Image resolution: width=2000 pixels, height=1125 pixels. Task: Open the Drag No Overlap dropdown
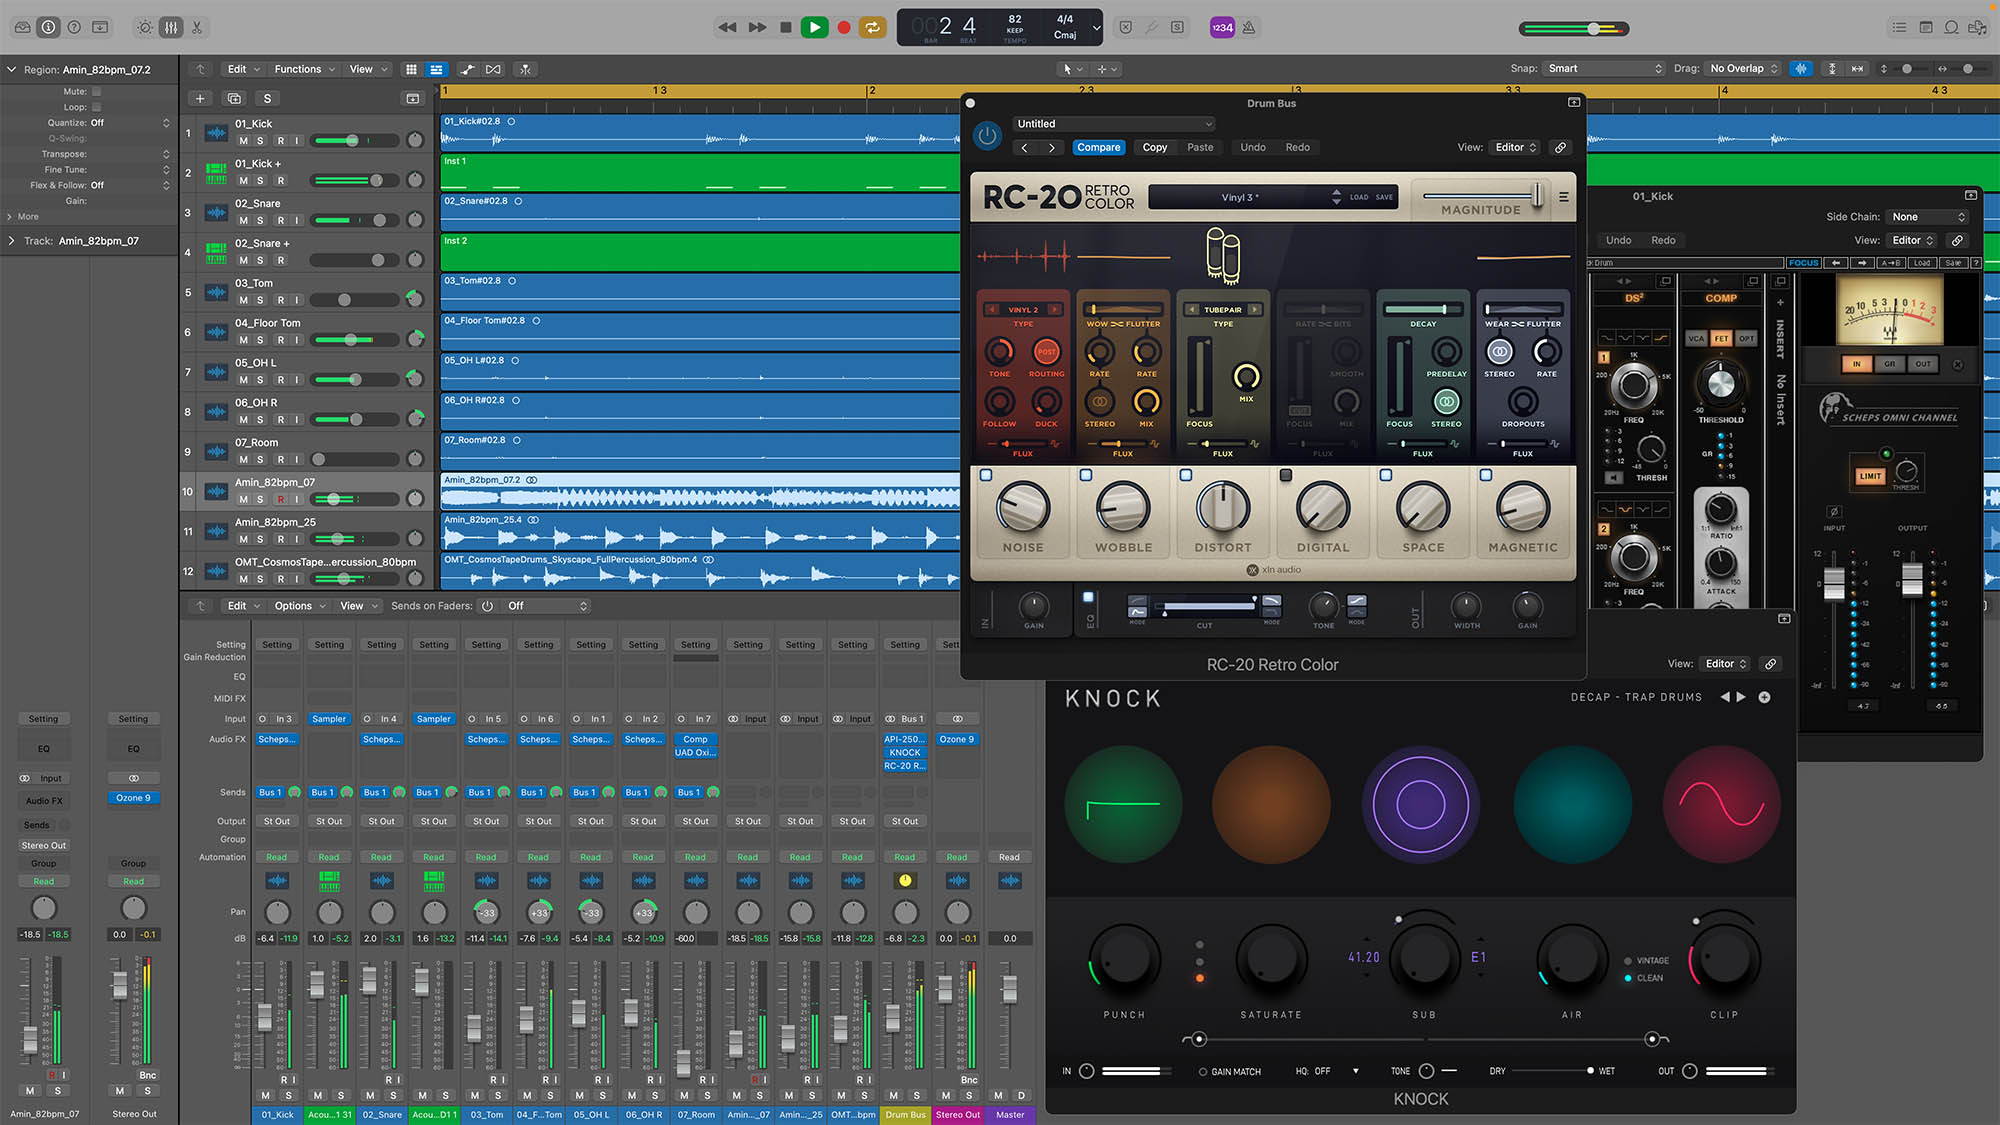coord(1744,69)
